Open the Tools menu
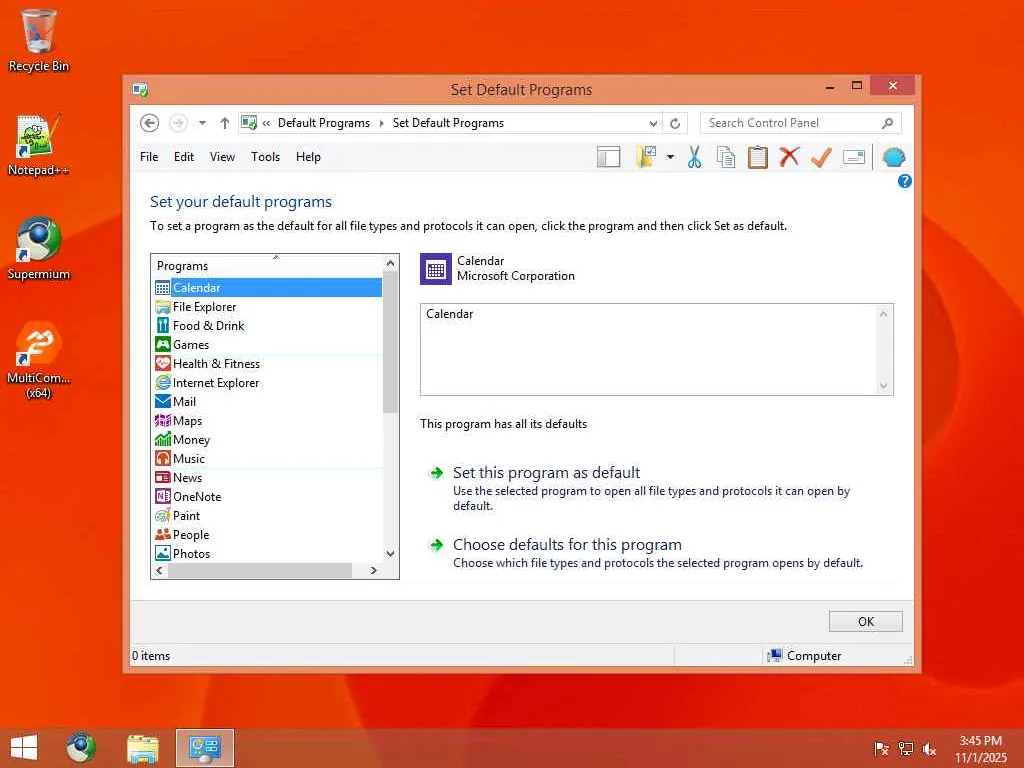Image resolution: width=1024 pixels, height=768 pixels. pyautogui.click(x=265, y=157)
